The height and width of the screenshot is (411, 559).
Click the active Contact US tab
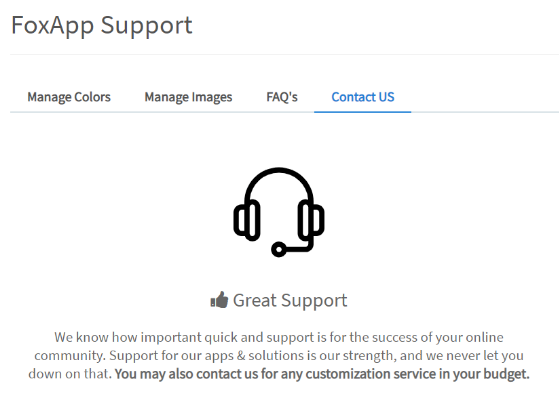363,97
